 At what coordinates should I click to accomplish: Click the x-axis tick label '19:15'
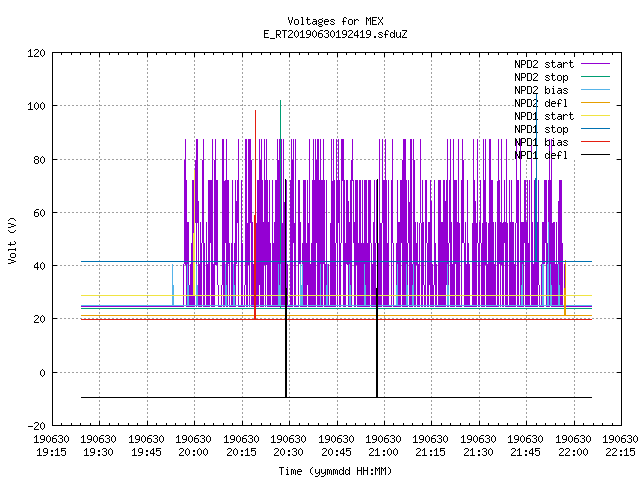tap(51, 452)
